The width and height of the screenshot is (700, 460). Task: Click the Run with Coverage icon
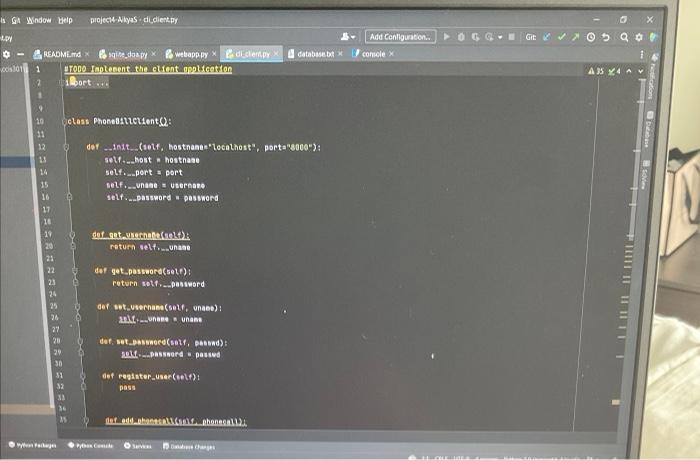click(475, 37)
